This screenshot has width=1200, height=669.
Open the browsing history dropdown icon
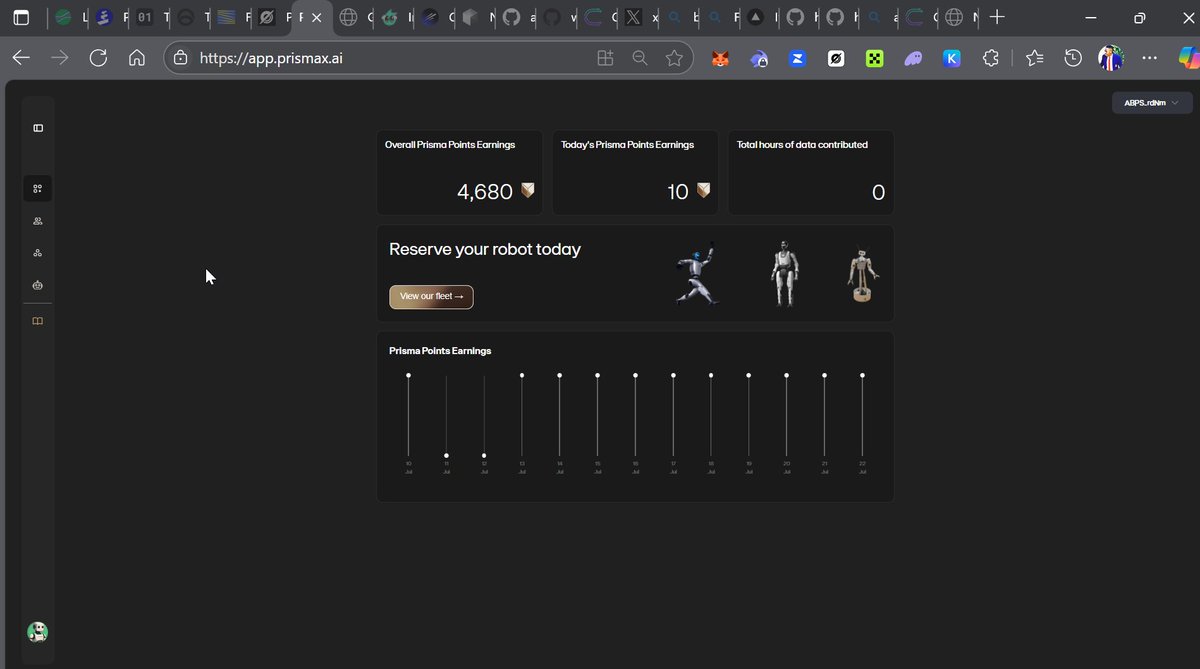click(1073, 58)
